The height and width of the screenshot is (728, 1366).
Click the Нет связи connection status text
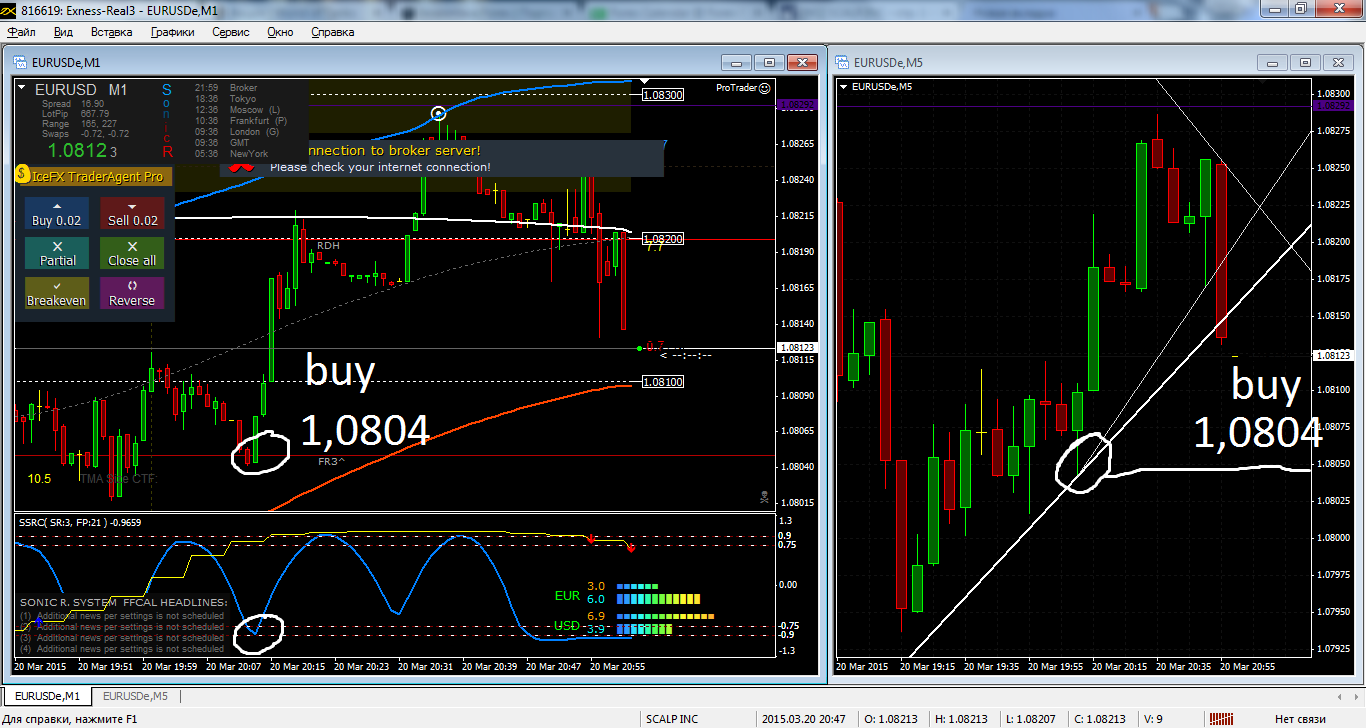pyautogui.click(x=1299, y=719)
